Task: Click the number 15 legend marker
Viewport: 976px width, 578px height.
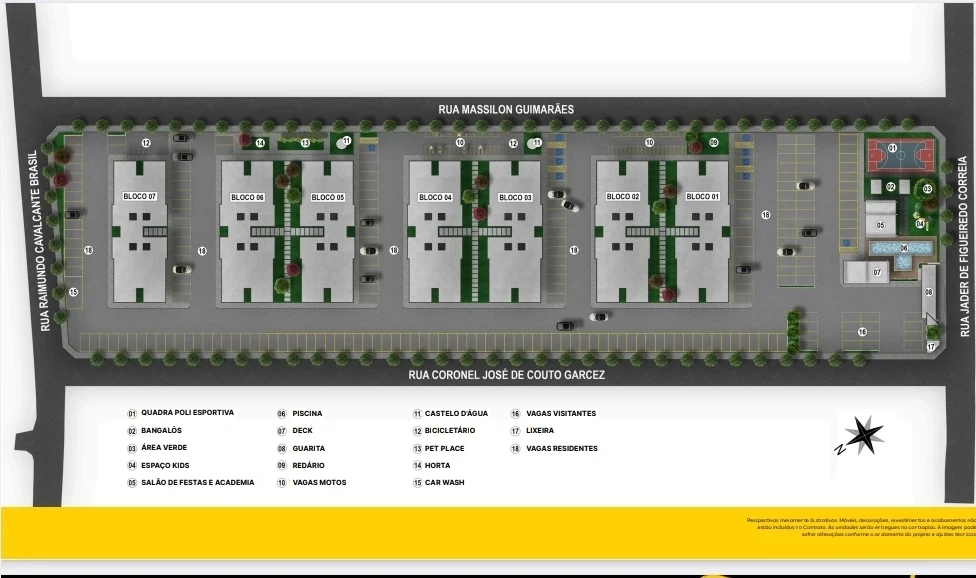Action: tap(417, 483)
